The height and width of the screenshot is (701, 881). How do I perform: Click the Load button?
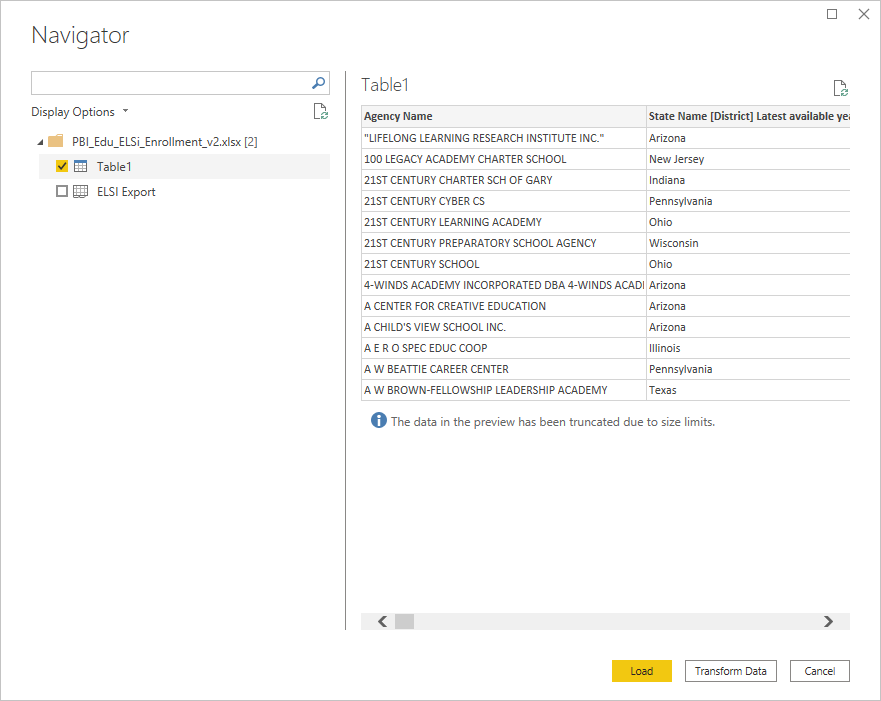[641, 670]
